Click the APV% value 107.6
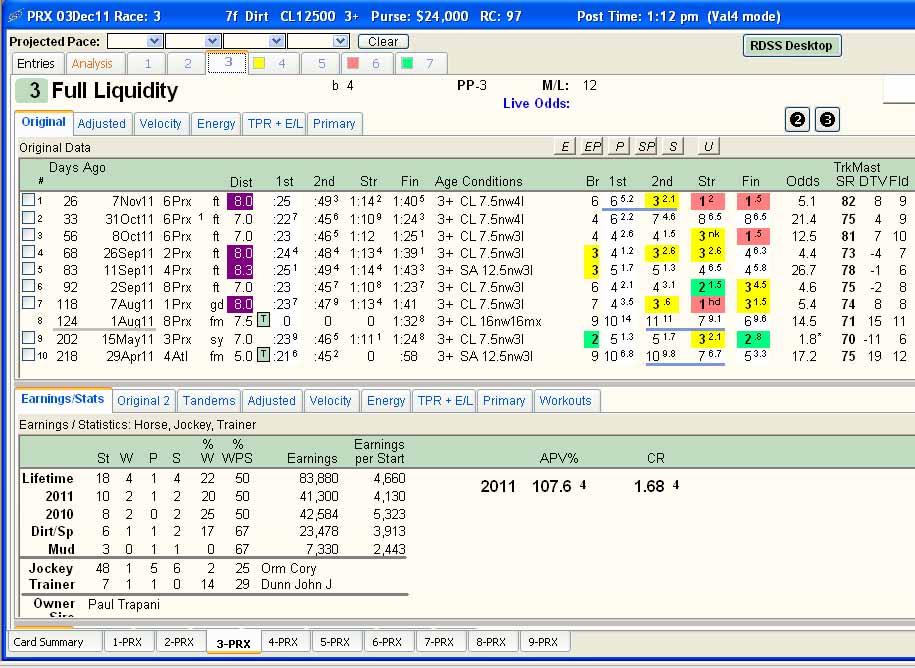Screen dimensions: 915x668 coord(551,486)
